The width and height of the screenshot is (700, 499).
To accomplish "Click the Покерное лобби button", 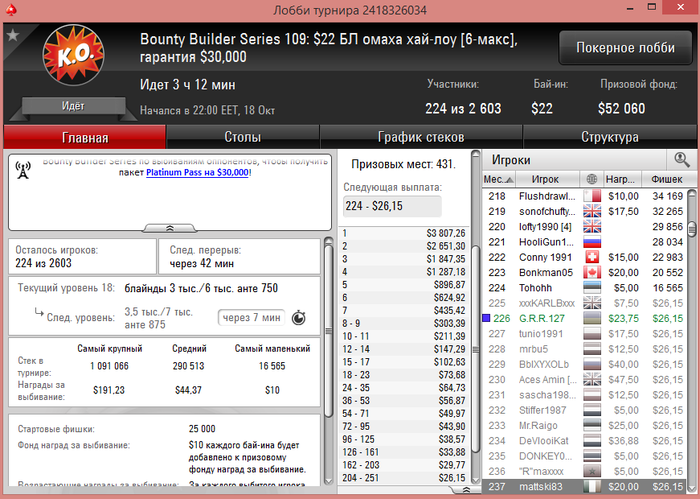I will coord(625,48).
